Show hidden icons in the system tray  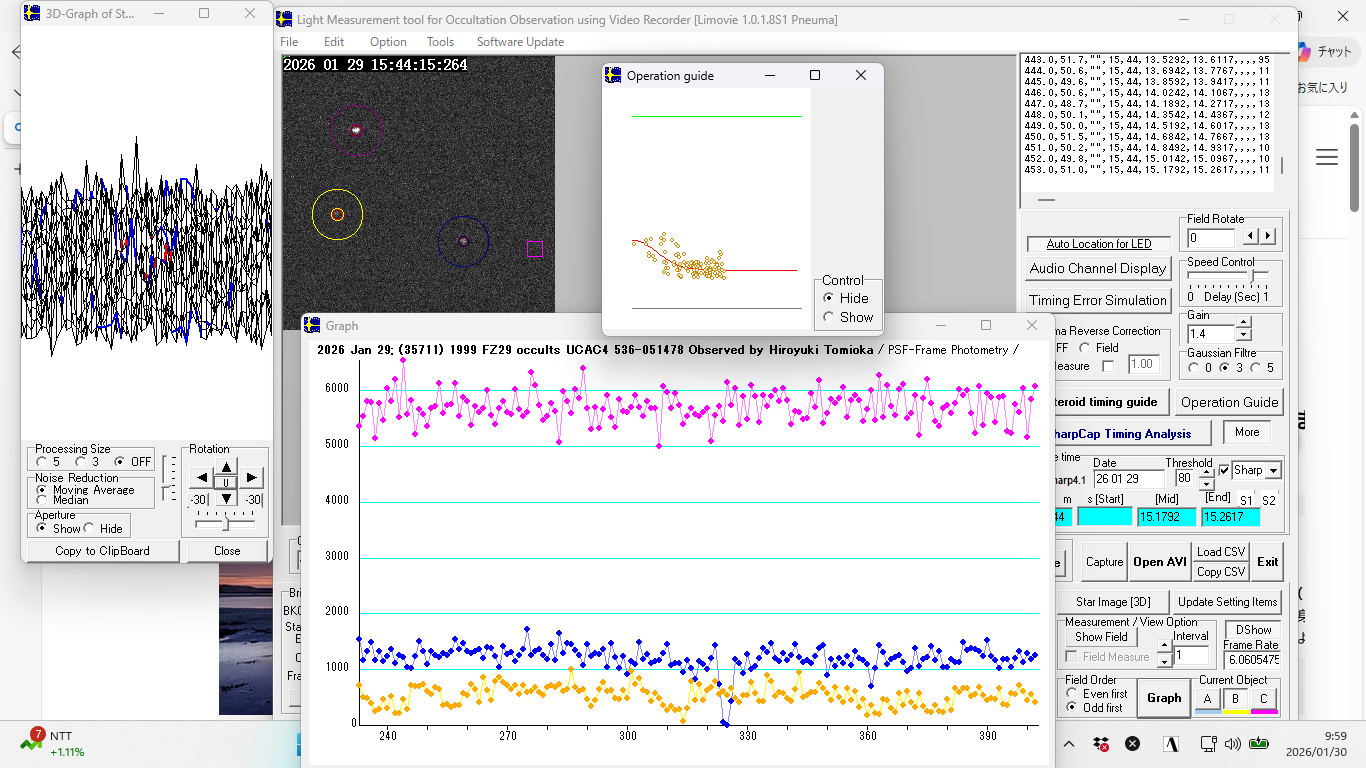(x=1068, y=744)
